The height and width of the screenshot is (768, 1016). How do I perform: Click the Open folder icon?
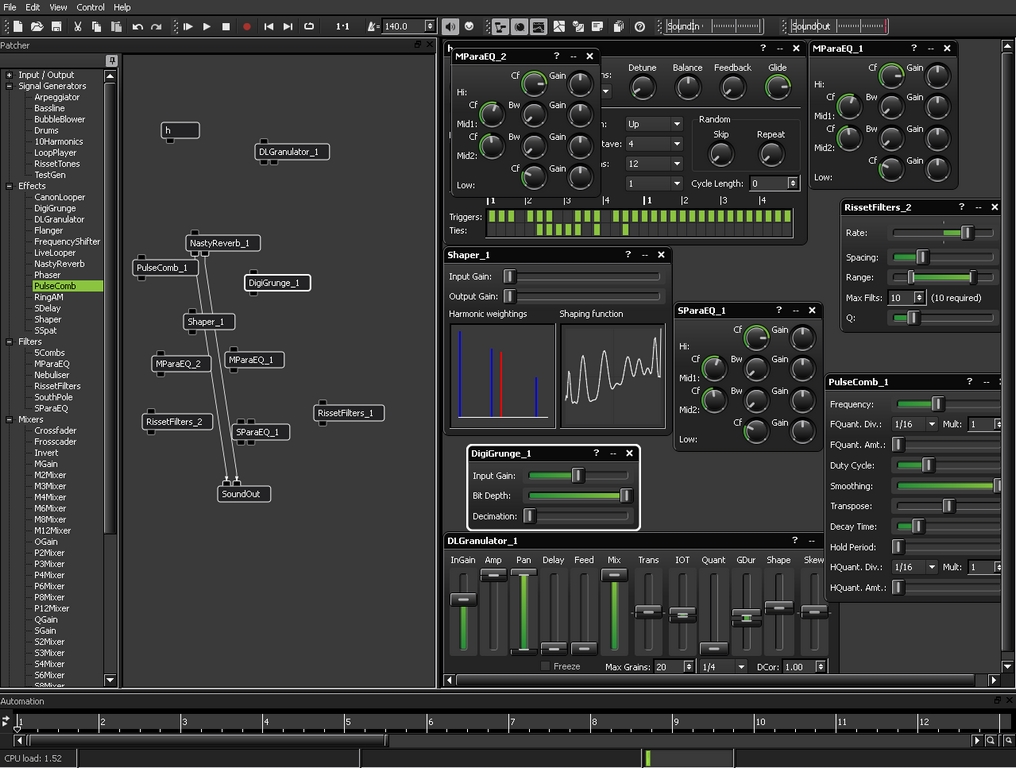pos(36,26)
